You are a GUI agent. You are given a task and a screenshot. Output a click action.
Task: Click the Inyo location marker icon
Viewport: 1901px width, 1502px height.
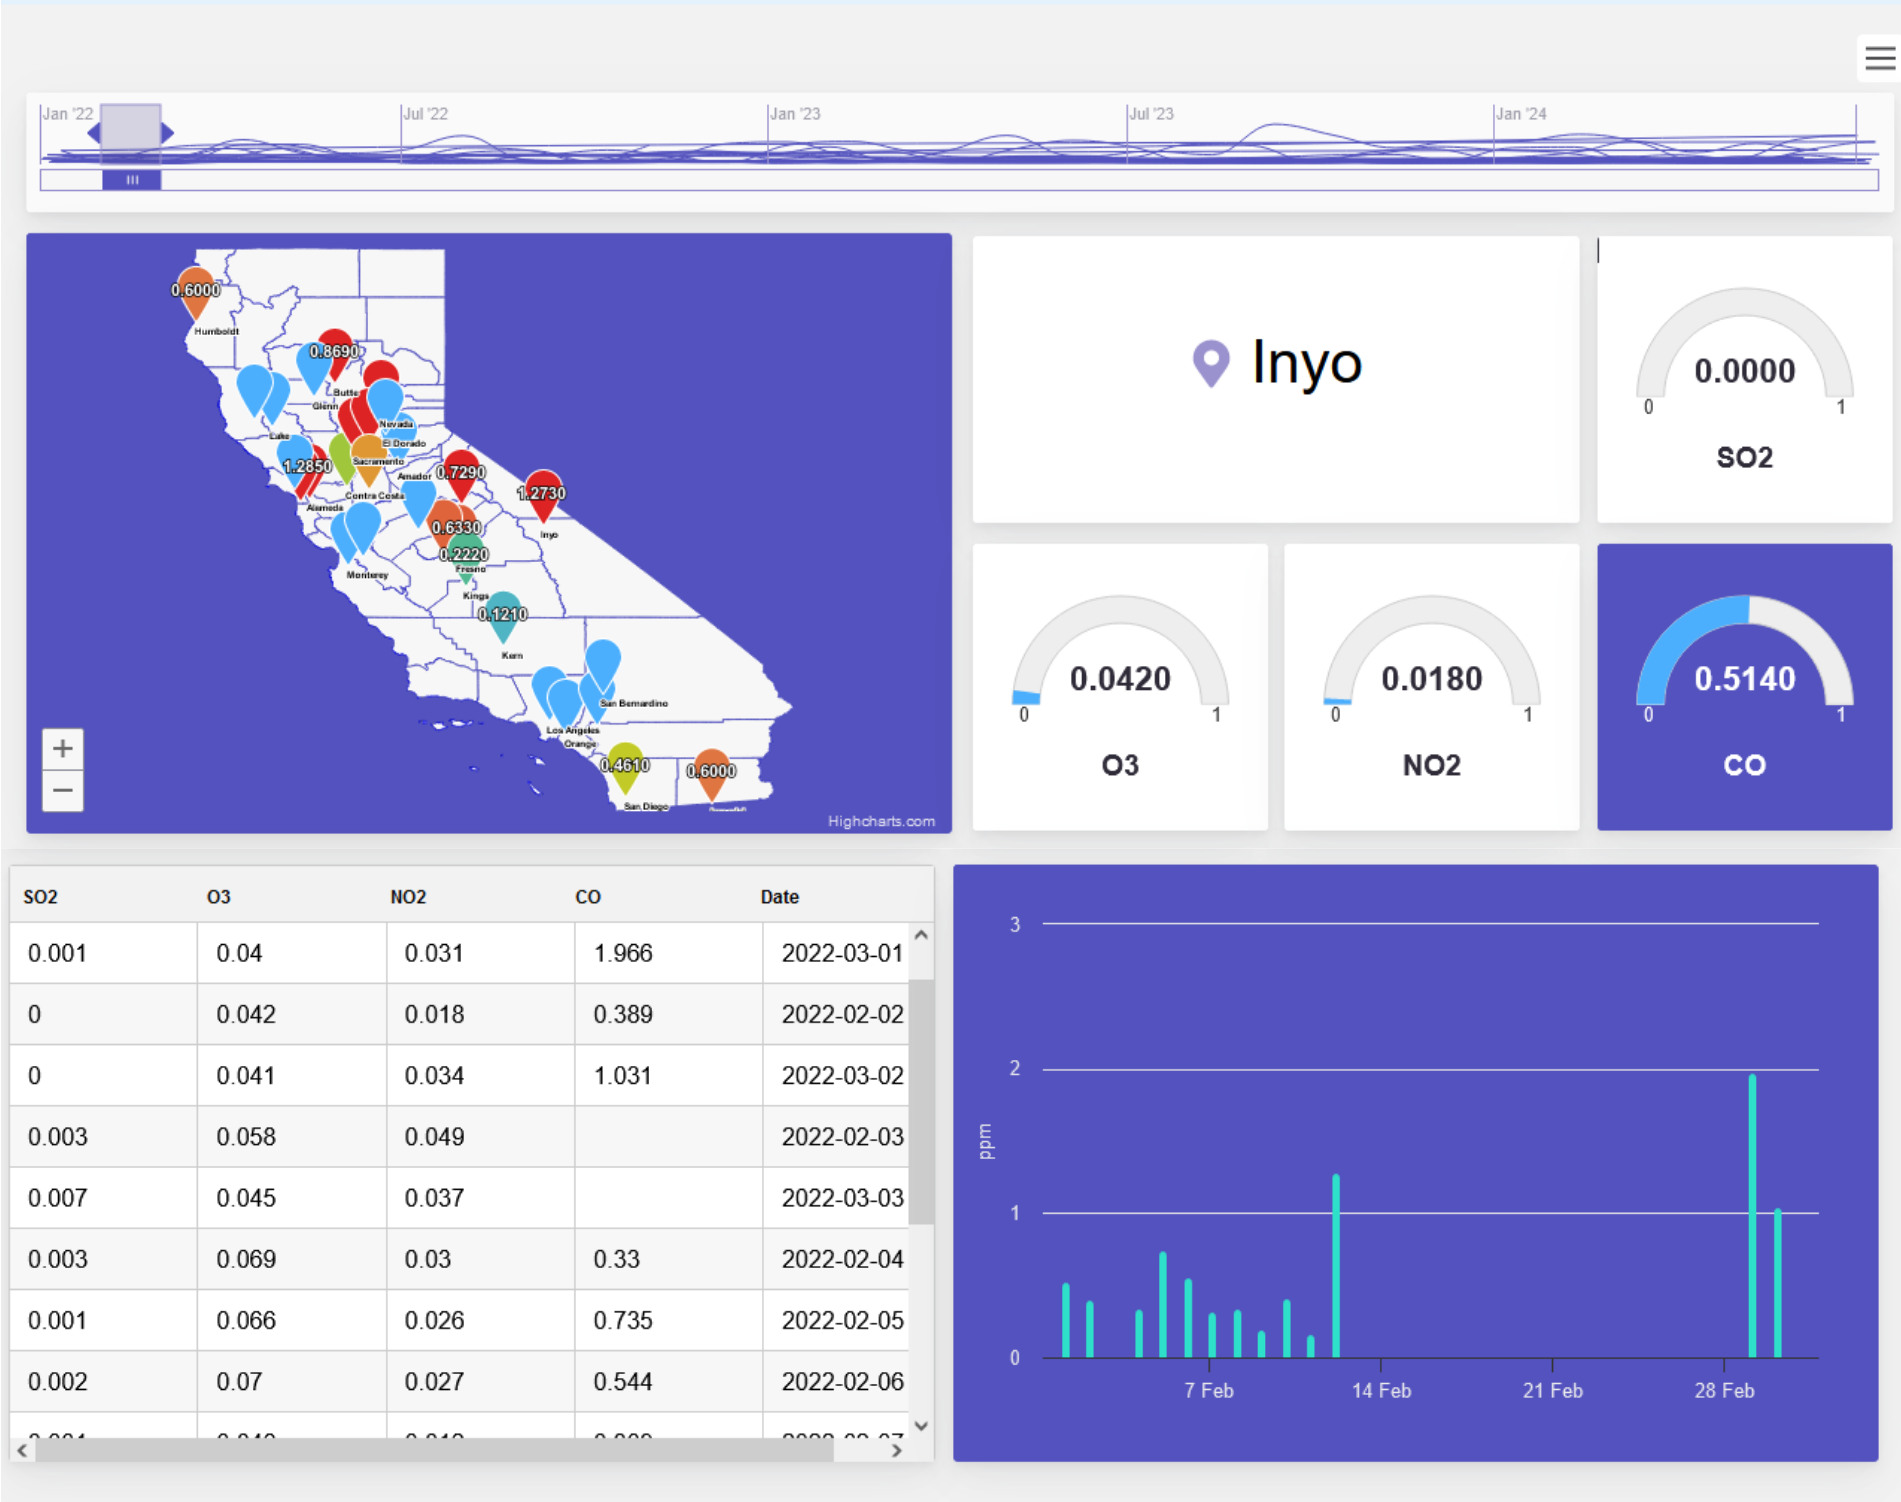tap(1210, 363)
